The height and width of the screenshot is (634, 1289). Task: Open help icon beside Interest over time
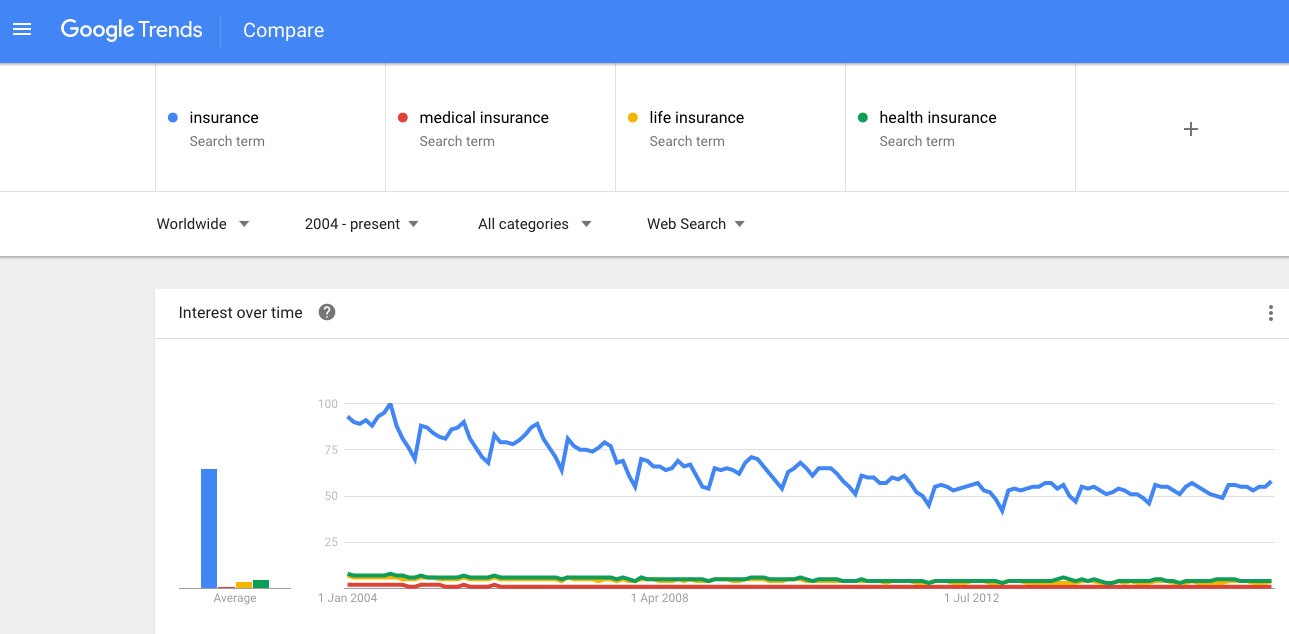327,312
